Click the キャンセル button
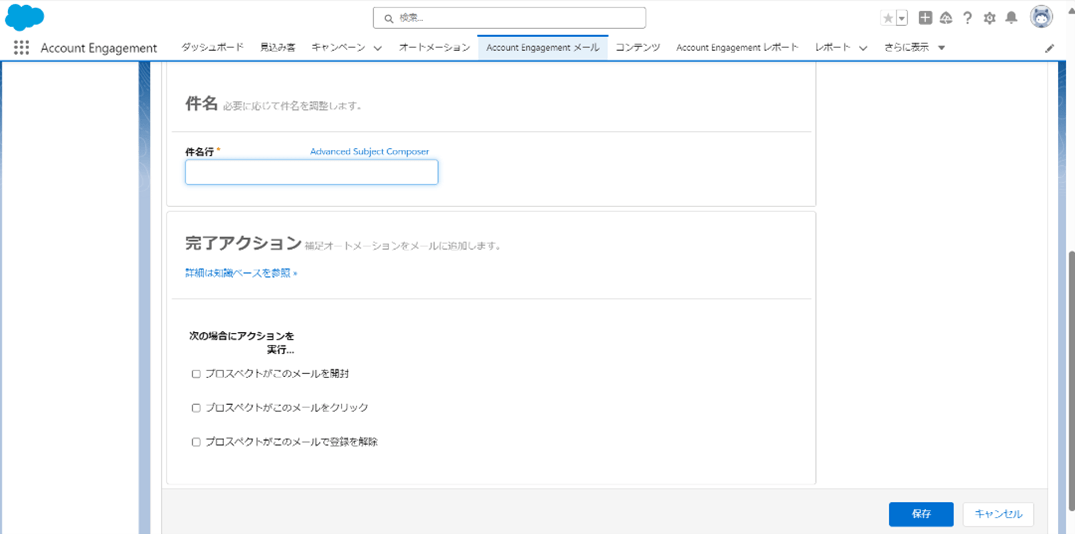 point(998,513)
